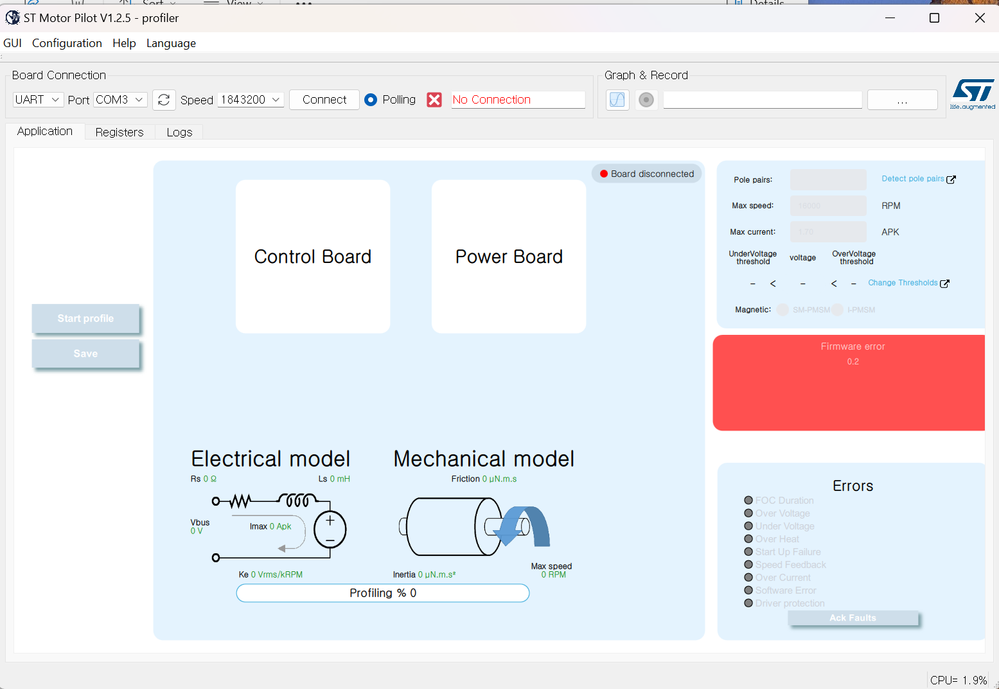Click the Control Board card

point(313,256)
